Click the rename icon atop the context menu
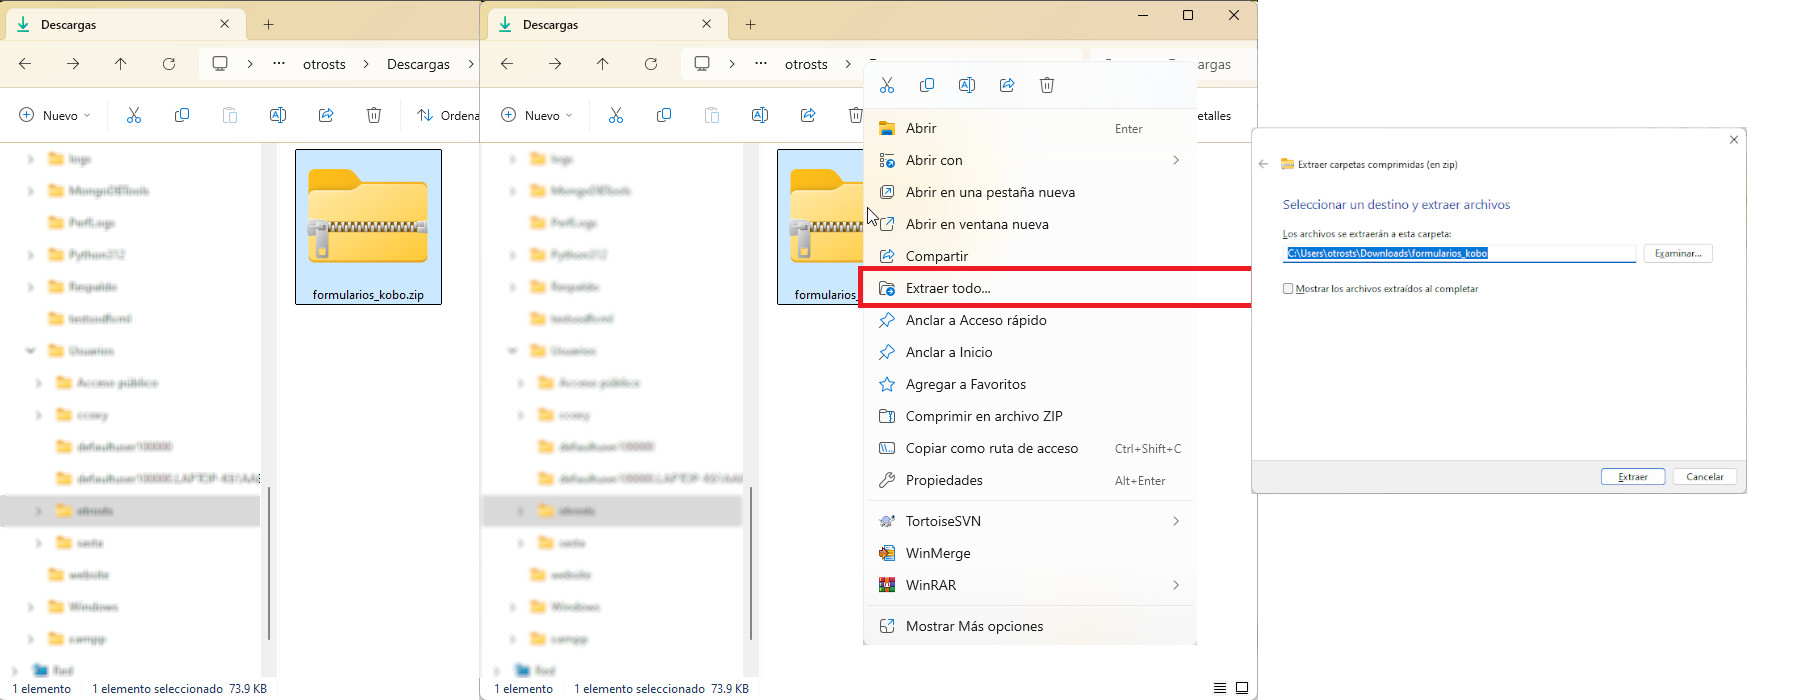Image resolution: width=1799 pixels, height=700 pixels. 967,85
